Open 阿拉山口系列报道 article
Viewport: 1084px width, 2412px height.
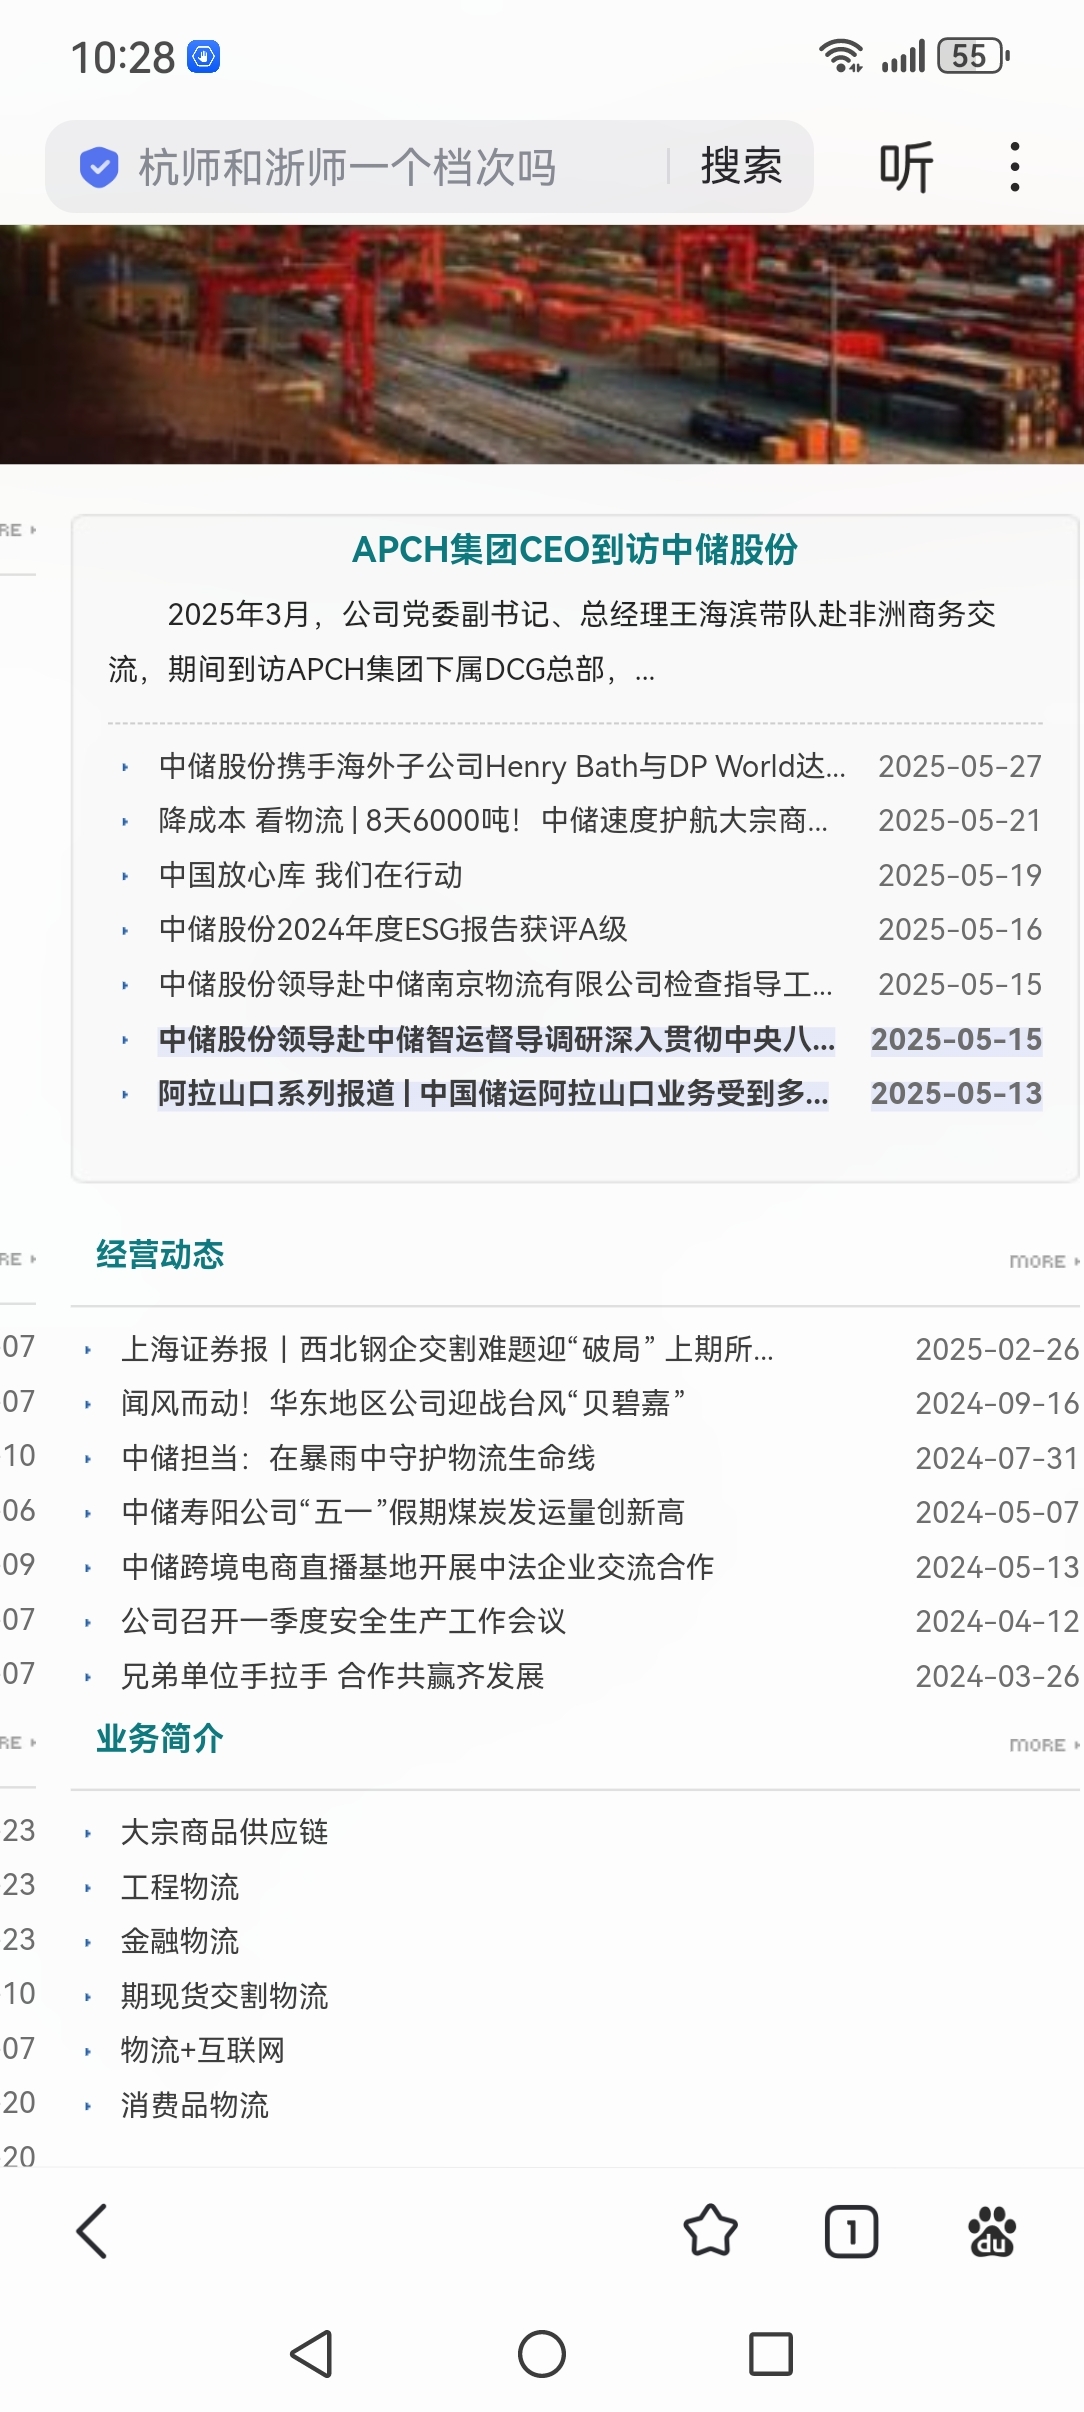(493, 1093)
